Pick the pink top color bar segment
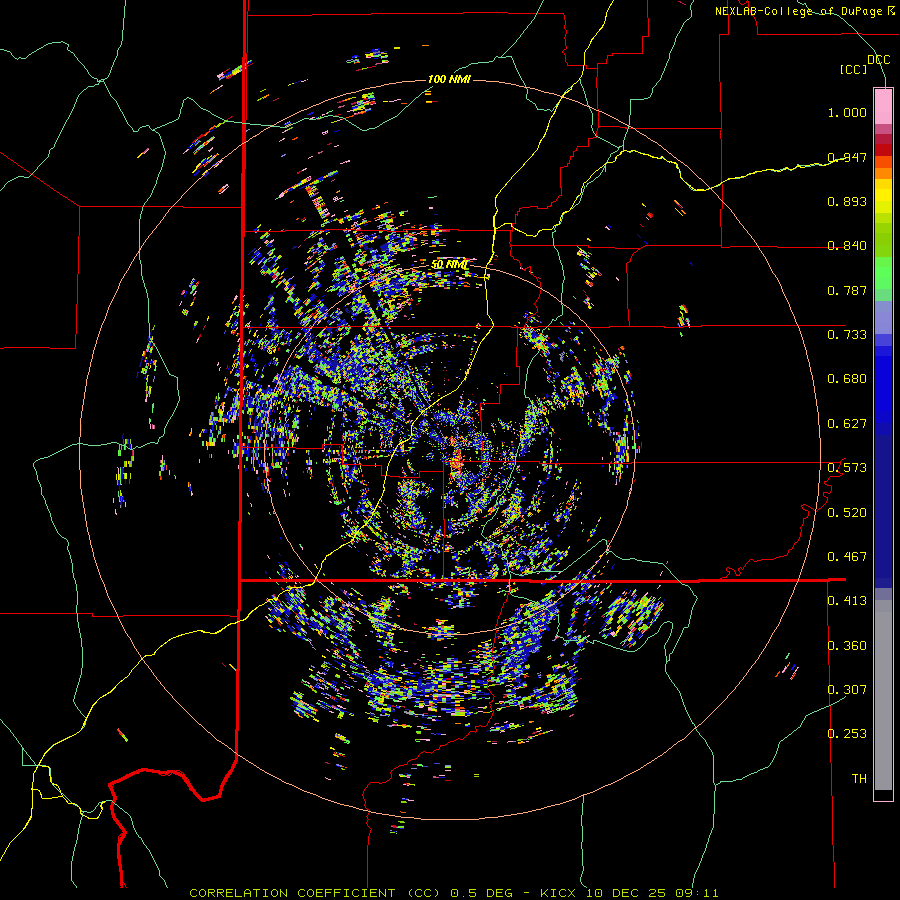 pos(883,106)
